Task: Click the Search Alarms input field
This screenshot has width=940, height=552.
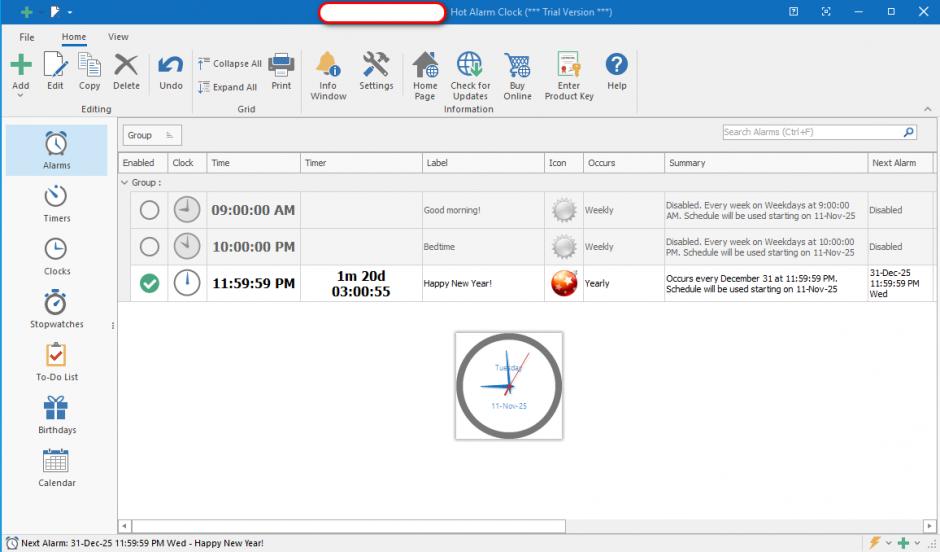Action: pos(812,132)
